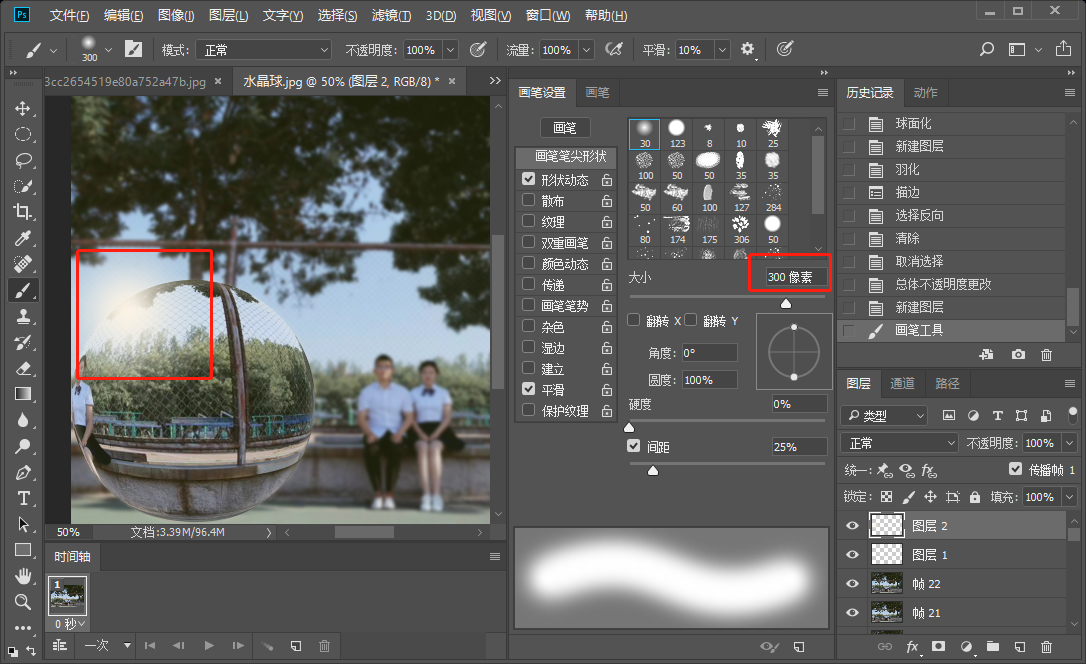
Task: Select the Crop tool
Action: (23, 212)
